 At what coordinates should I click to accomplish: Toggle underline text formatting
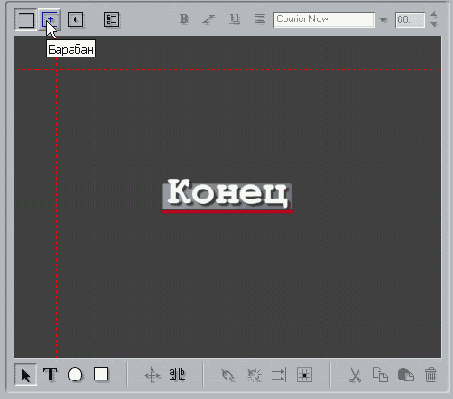click(x=234, y=19)
